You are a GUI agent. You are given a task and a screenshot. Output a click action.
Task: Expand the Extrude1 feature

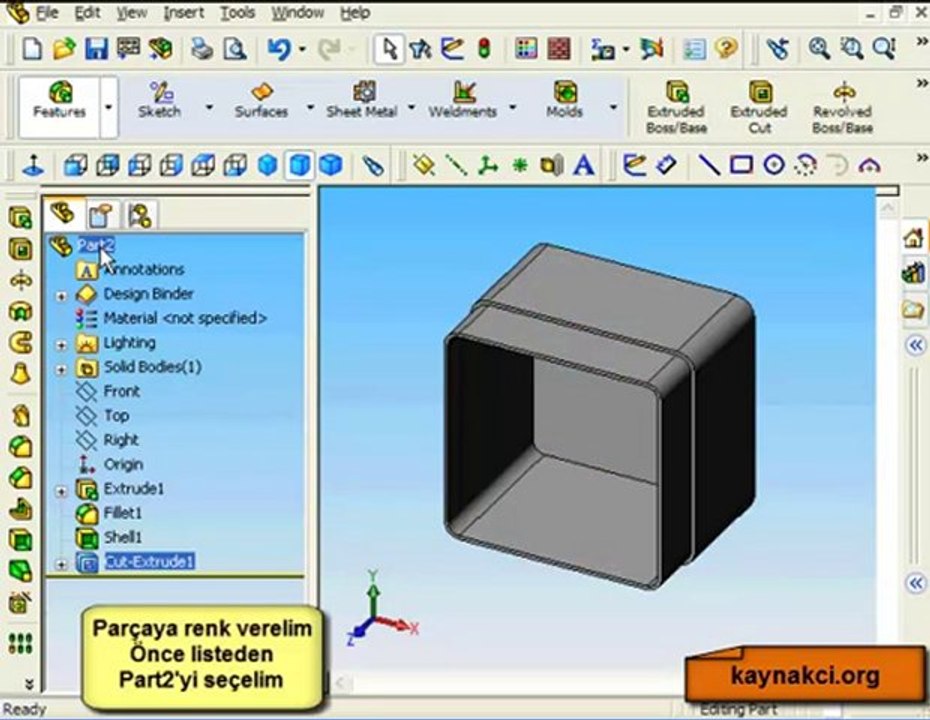pyautogui.click(x=61, y=490)
